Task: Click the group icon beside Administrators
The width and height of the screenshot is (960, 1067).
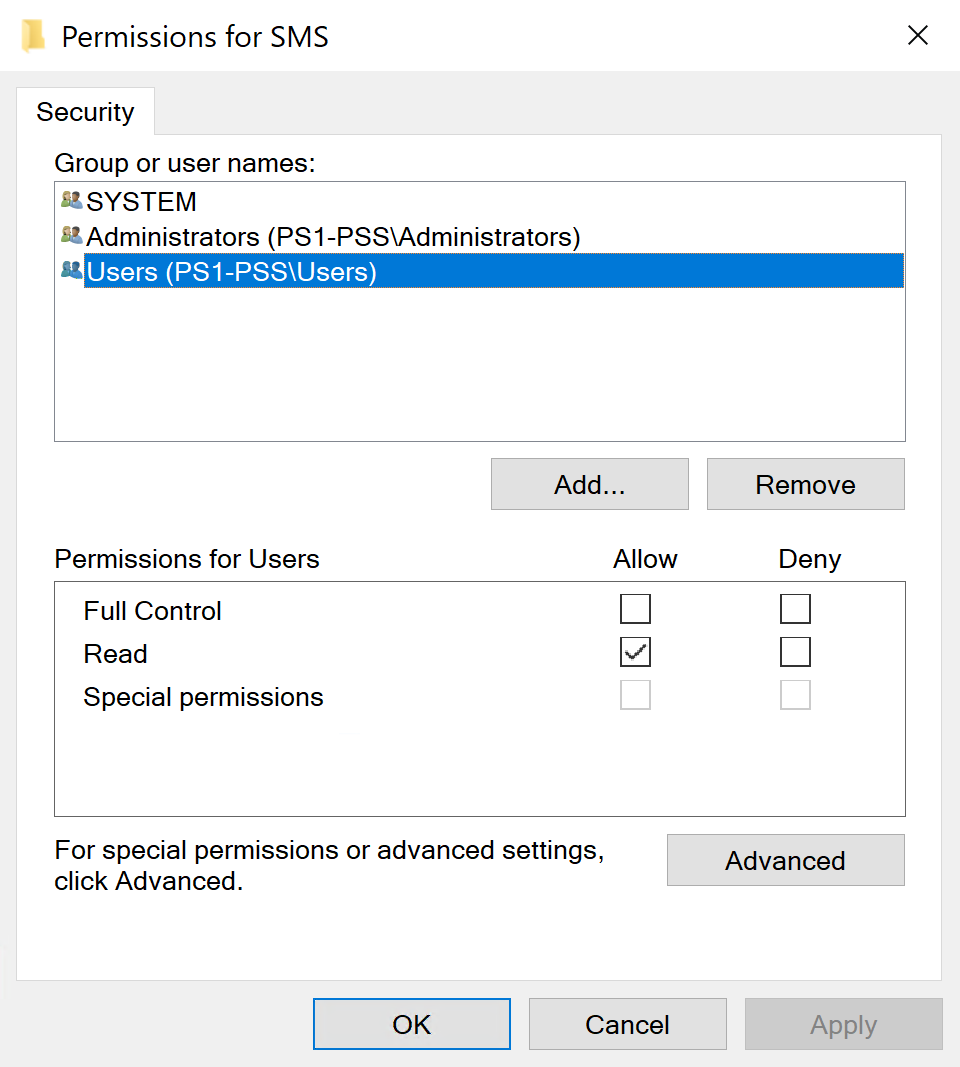Action: 70,236
